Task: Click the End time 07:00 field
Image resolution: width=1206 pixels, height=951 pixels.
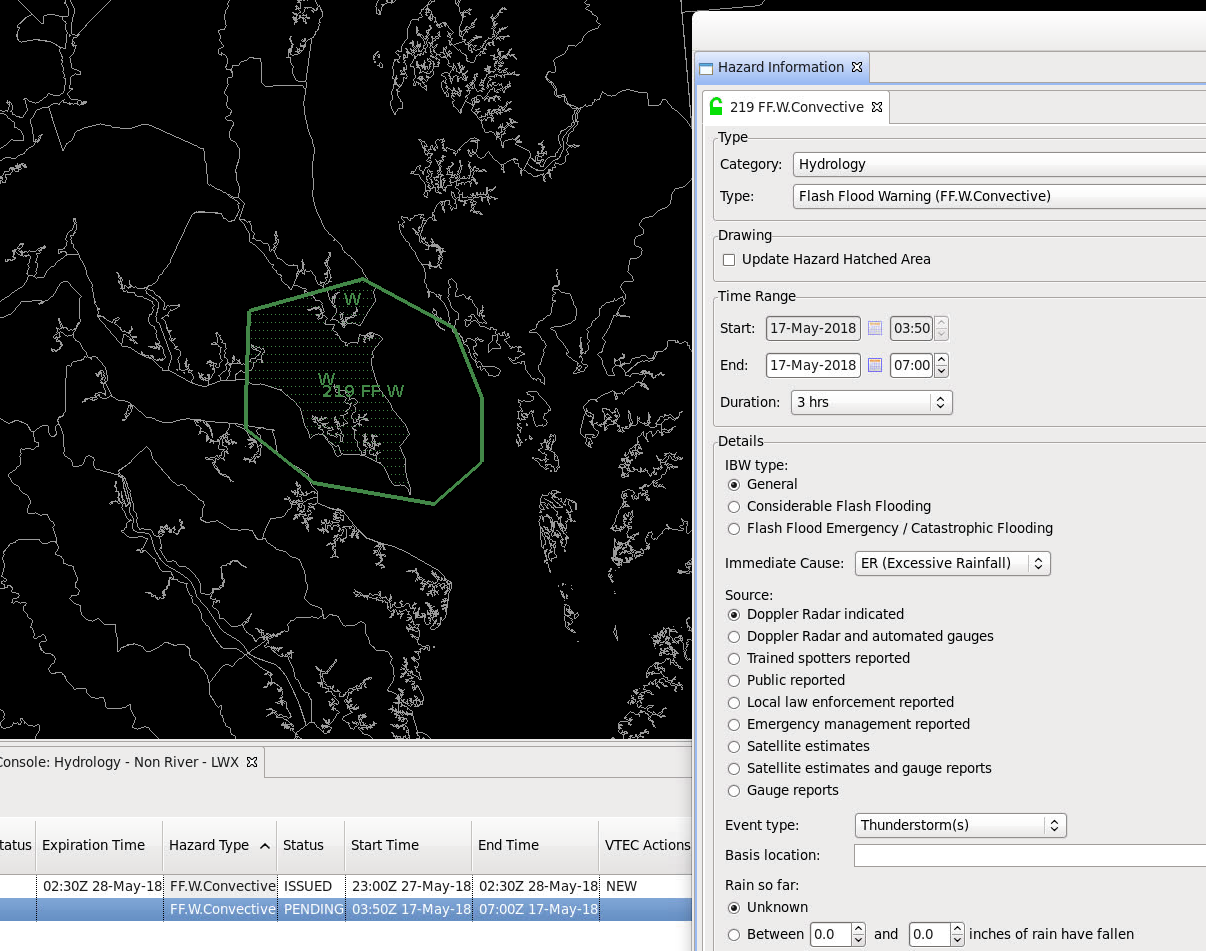Action: tap(912, 365)
